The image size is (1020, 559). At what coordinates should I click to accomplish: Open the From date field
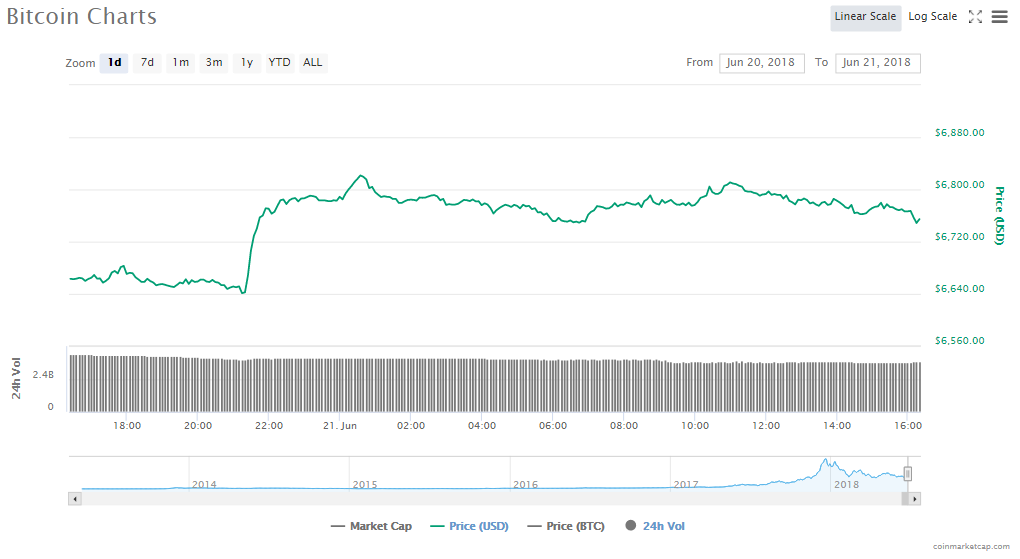click(761, 63)
